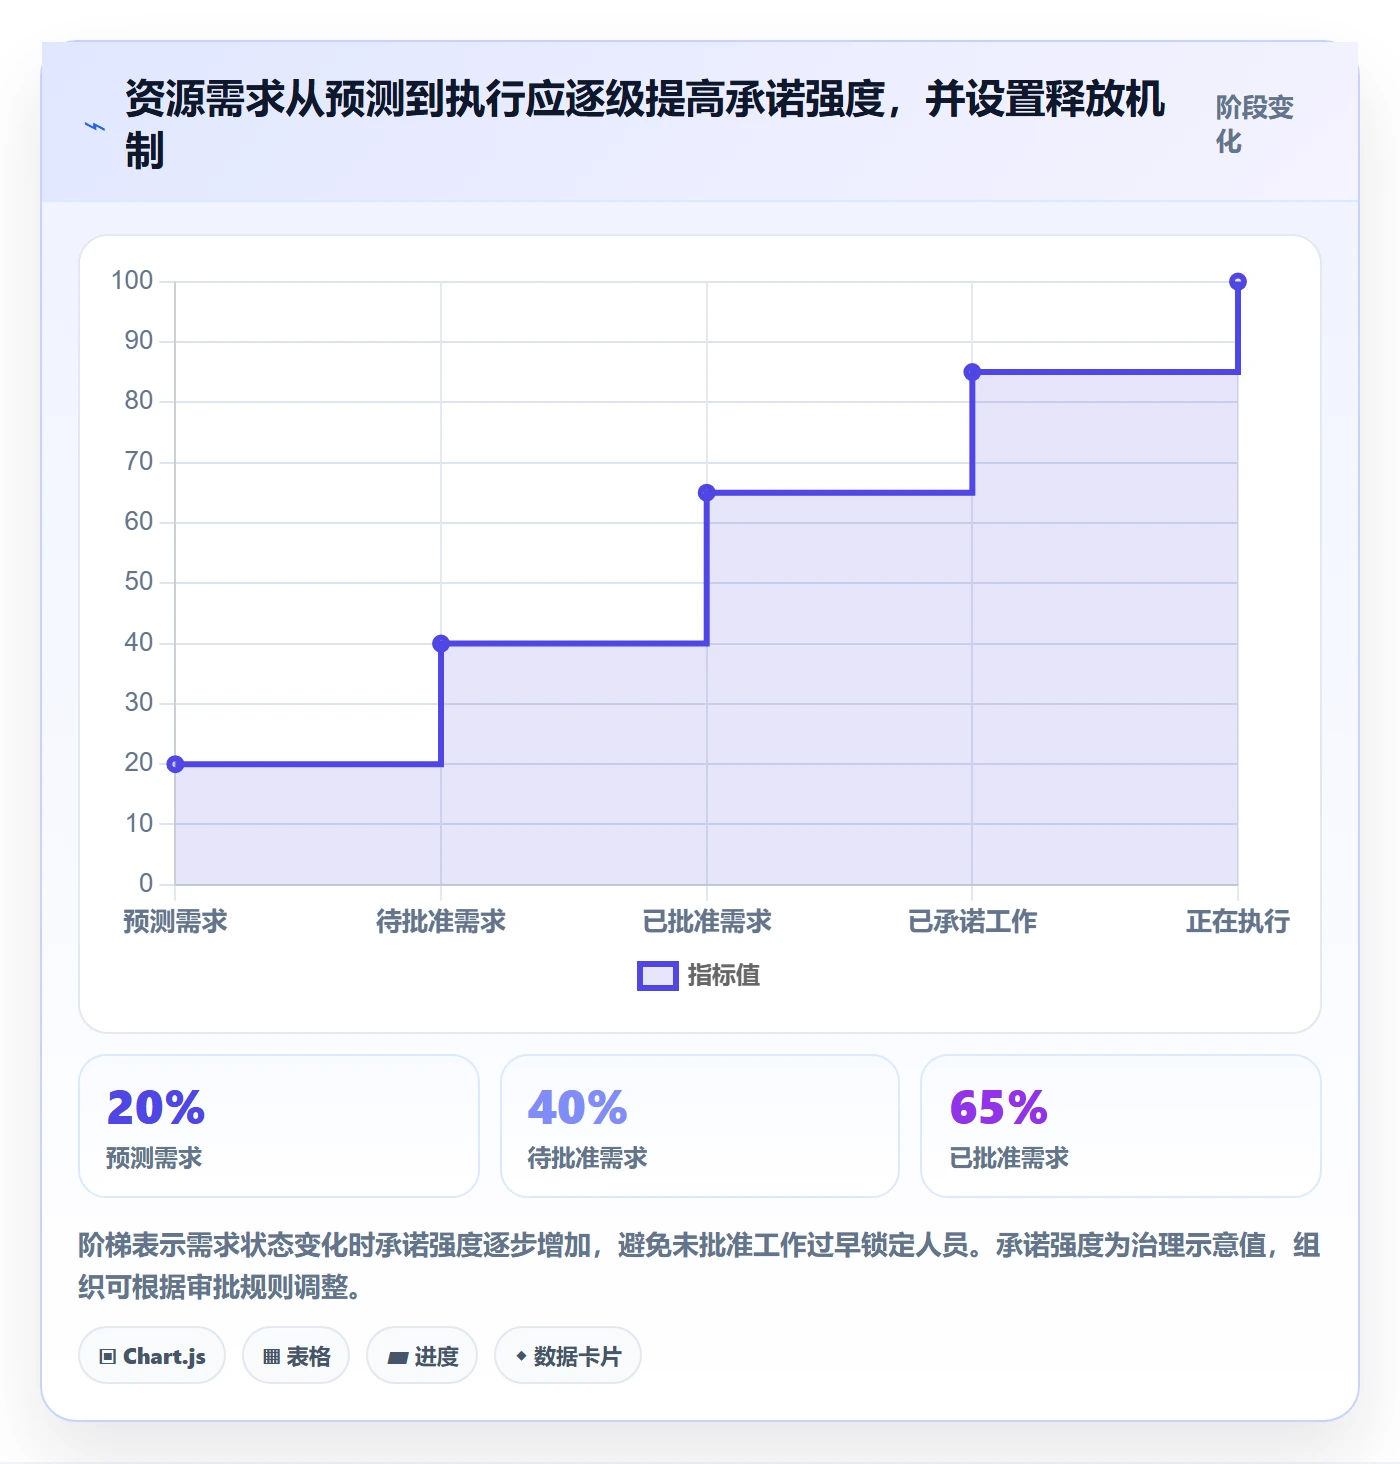The width and height of the screenshot is (1400, 1464).
Task: Select the 数据卡片 tag chip
Action: click(568, 1356)
